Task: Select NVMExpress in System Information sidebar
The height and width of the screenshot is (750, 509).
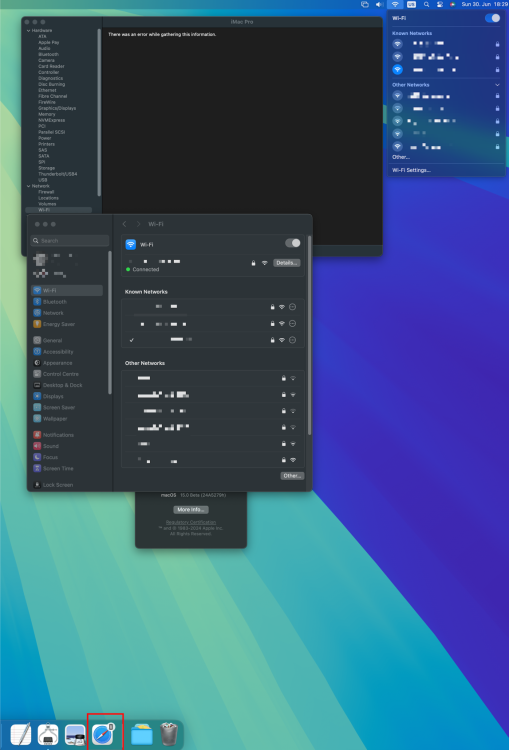Action: (x=52, y=120)
